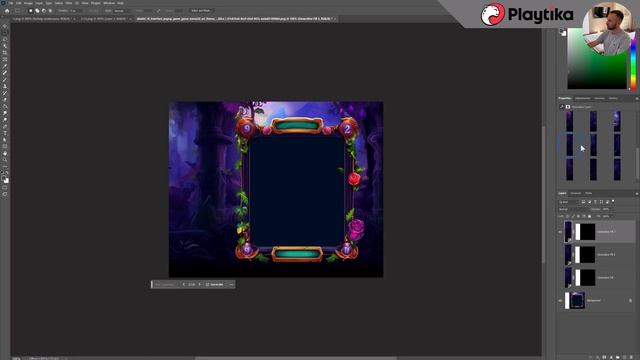The image size is (640, 360).
Task: Select the Rectangle shape tool
Action: (x=5, y=146)
